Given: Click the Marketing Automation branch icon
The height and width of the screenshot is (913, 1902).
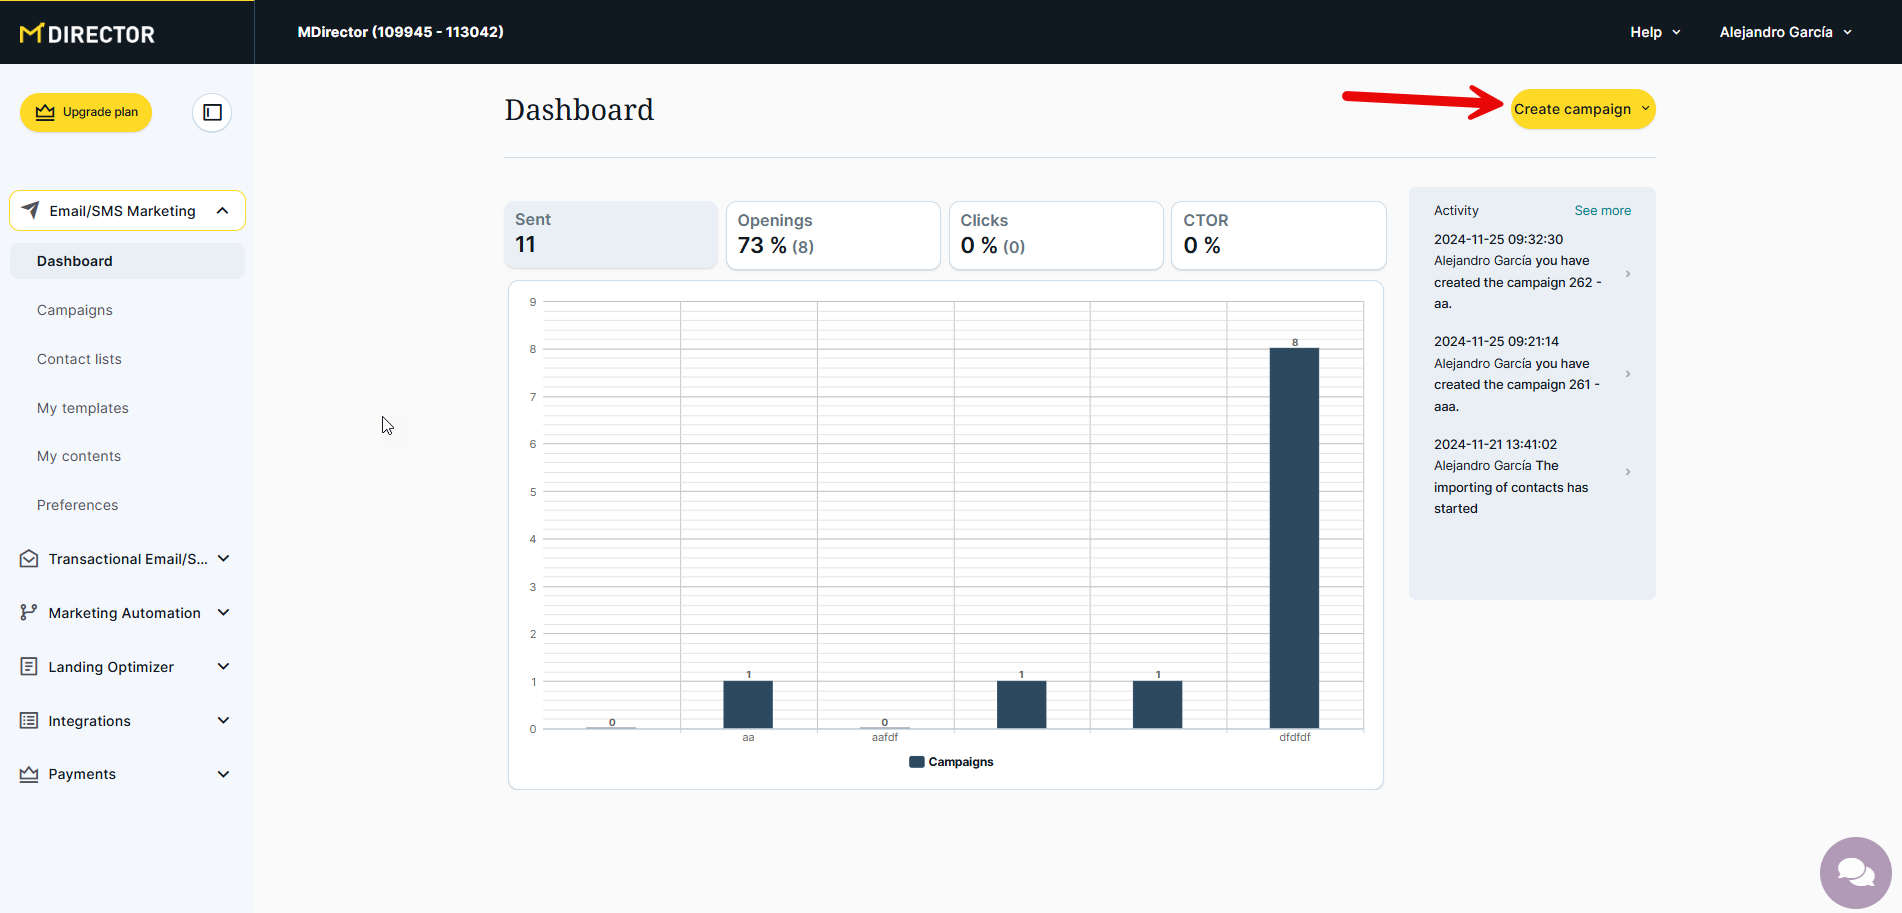Looking at the screenshot, I should click(x=29, y=613).
